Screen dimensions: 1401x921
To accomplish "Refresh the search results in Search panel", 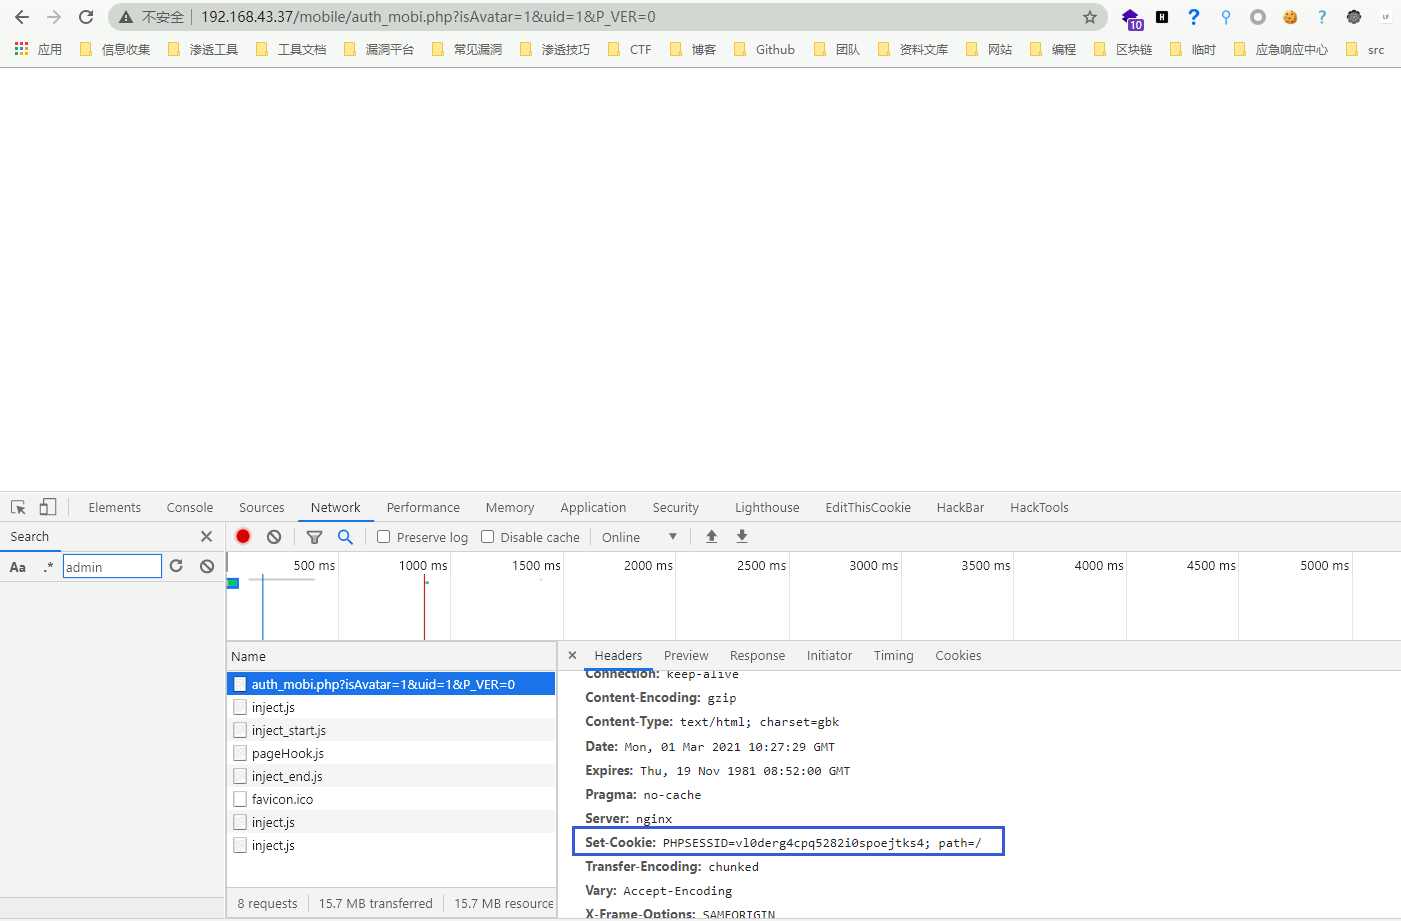I will (x=176, y=566).
